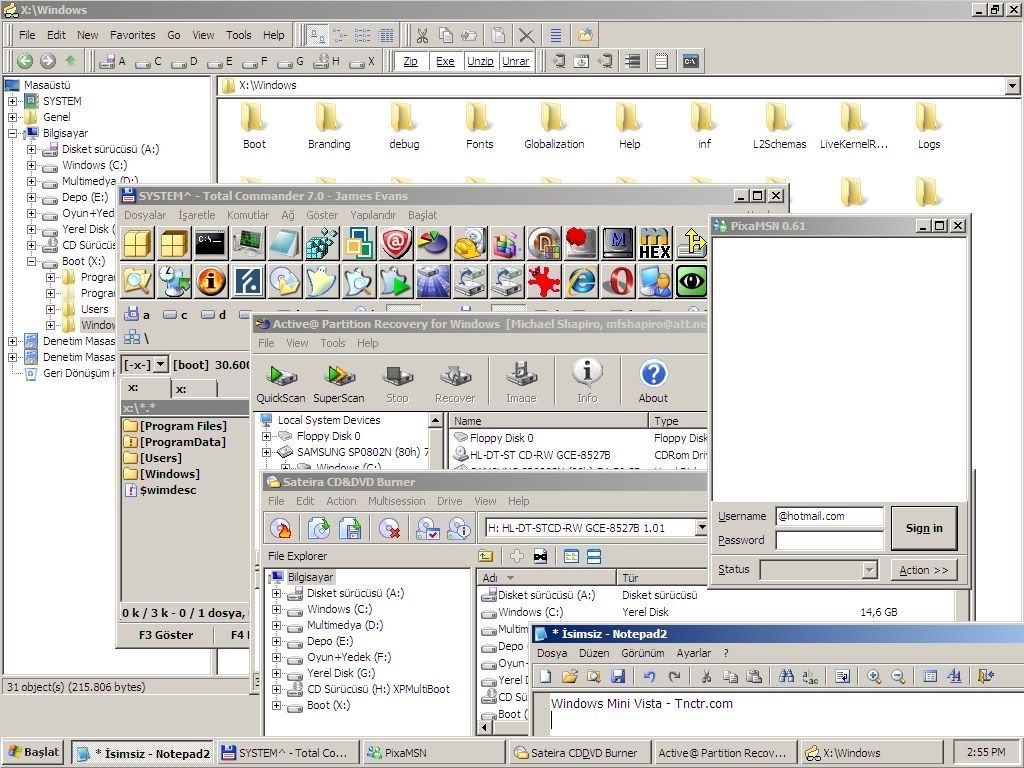Screen dimensions: 1024x768
Task: Open the Fonts folder in X:\Windows
Action: (x=479, y=127)
